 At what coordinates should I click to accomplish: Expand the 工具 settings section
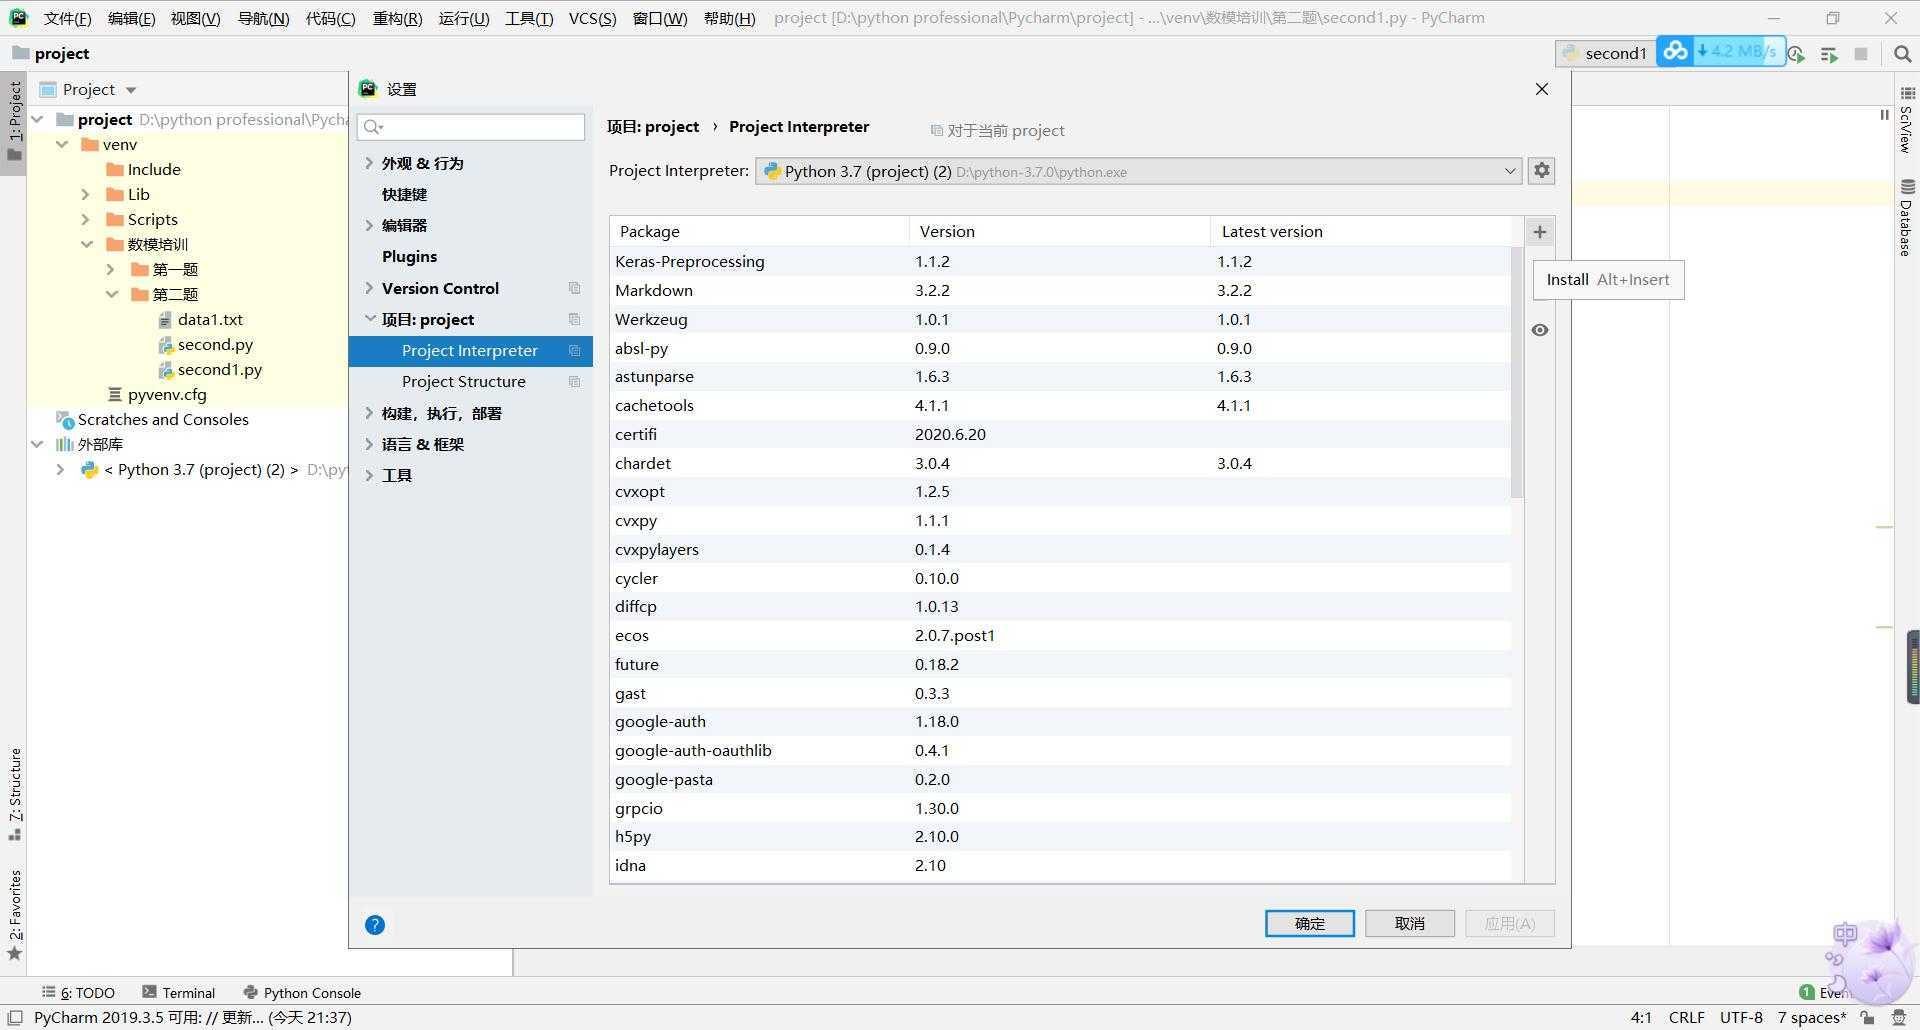[x=369, y=475]
